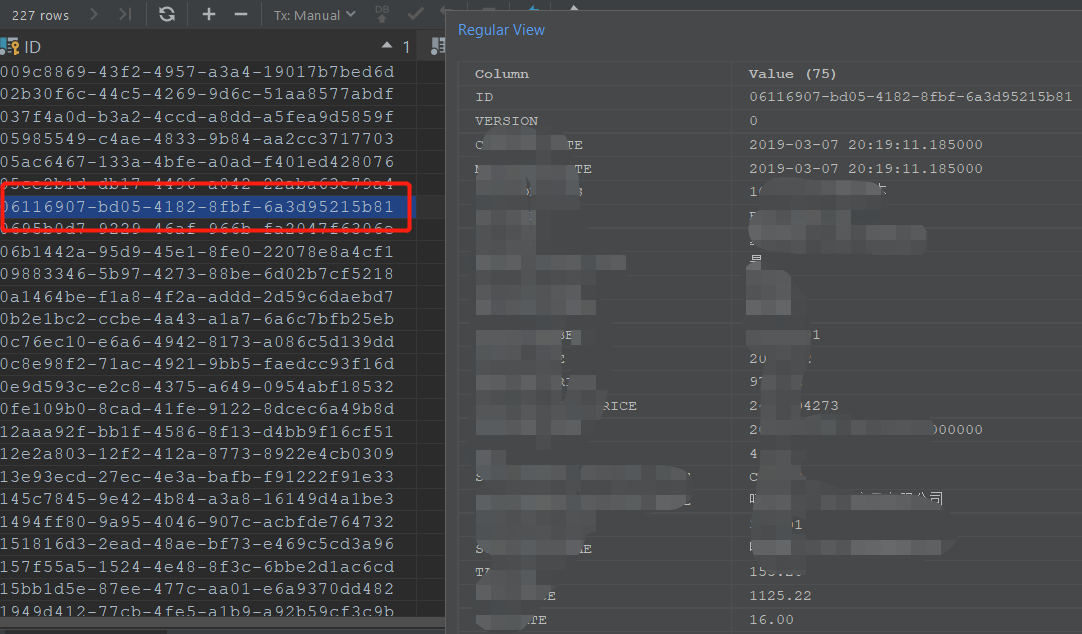Submit changes with the DB upload icon
Screen dimensions: 1082x634
tap(382, 14)
